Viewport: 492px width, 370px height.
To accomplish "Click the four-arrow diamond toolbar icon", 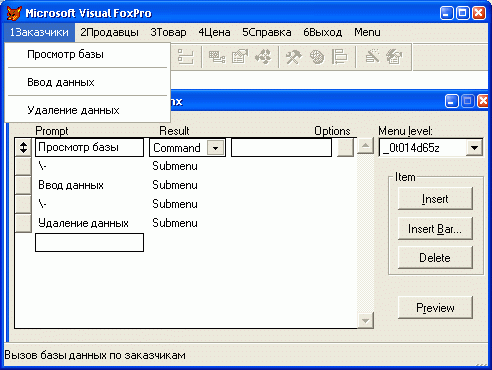I will coord(263,57).
